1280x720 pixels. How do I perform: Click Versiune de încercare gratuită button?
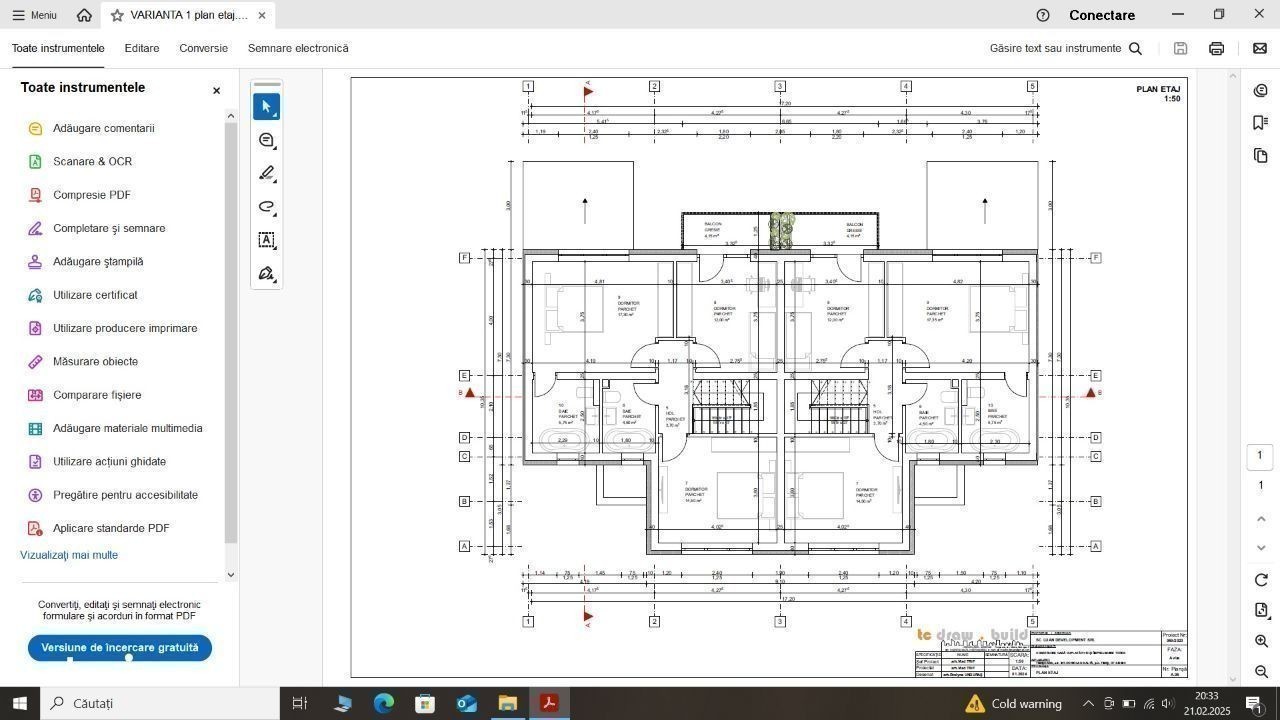[x=120, y=647]
